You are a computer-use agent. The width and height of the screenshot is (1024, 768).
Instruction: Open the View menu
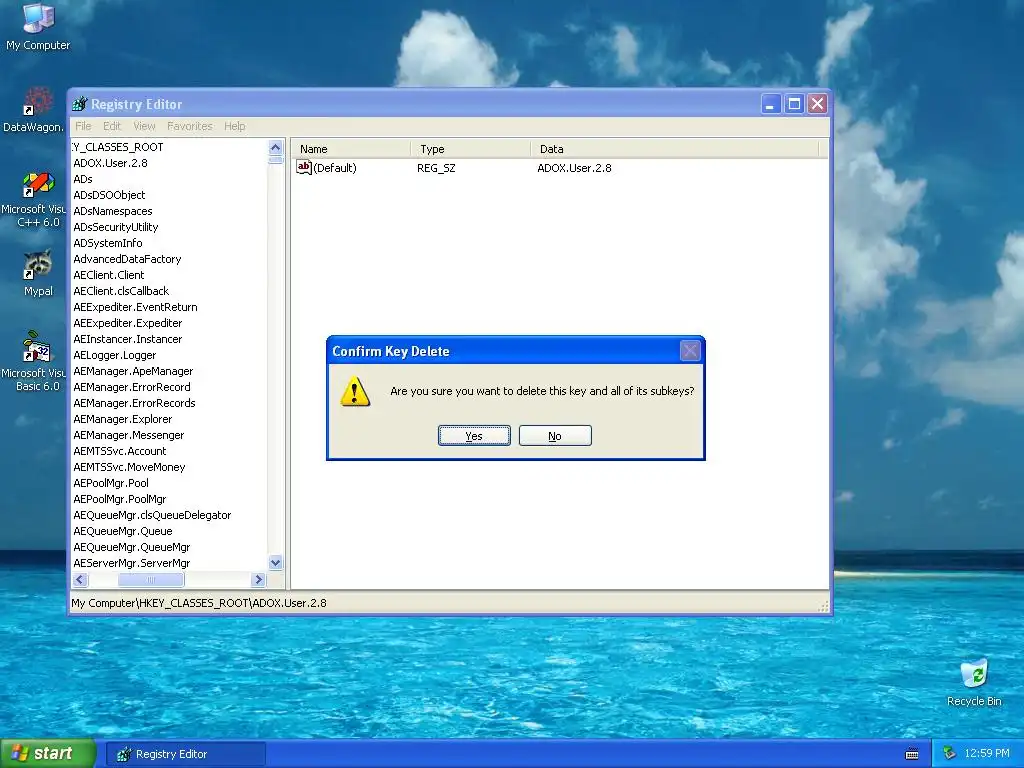coord(144,126)
